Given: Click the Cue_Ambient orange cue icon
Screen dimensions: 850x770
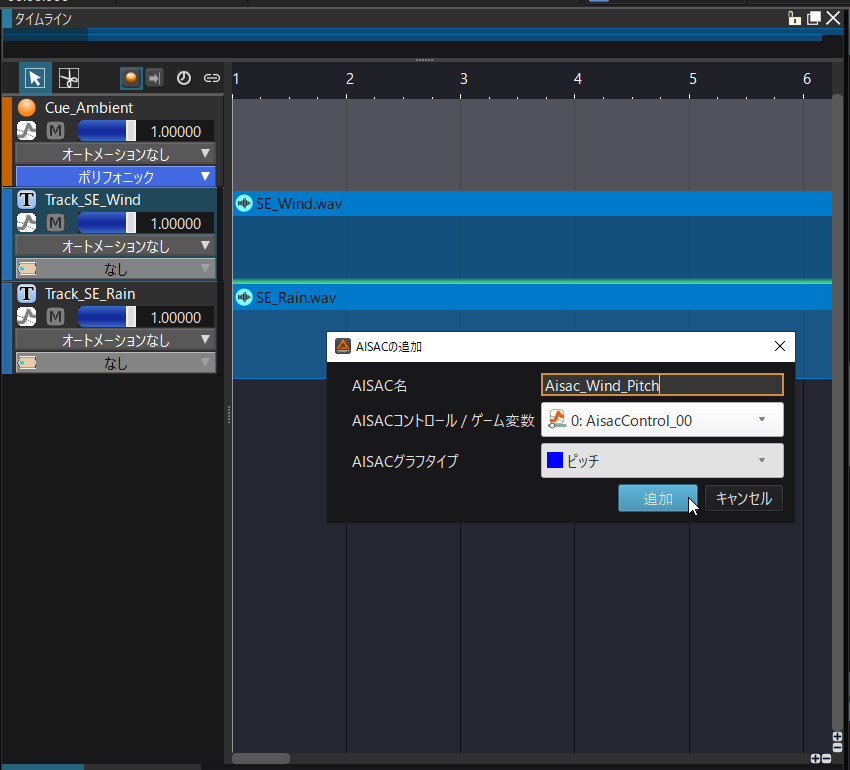Looking at the screenshot, I should point(27,107).
